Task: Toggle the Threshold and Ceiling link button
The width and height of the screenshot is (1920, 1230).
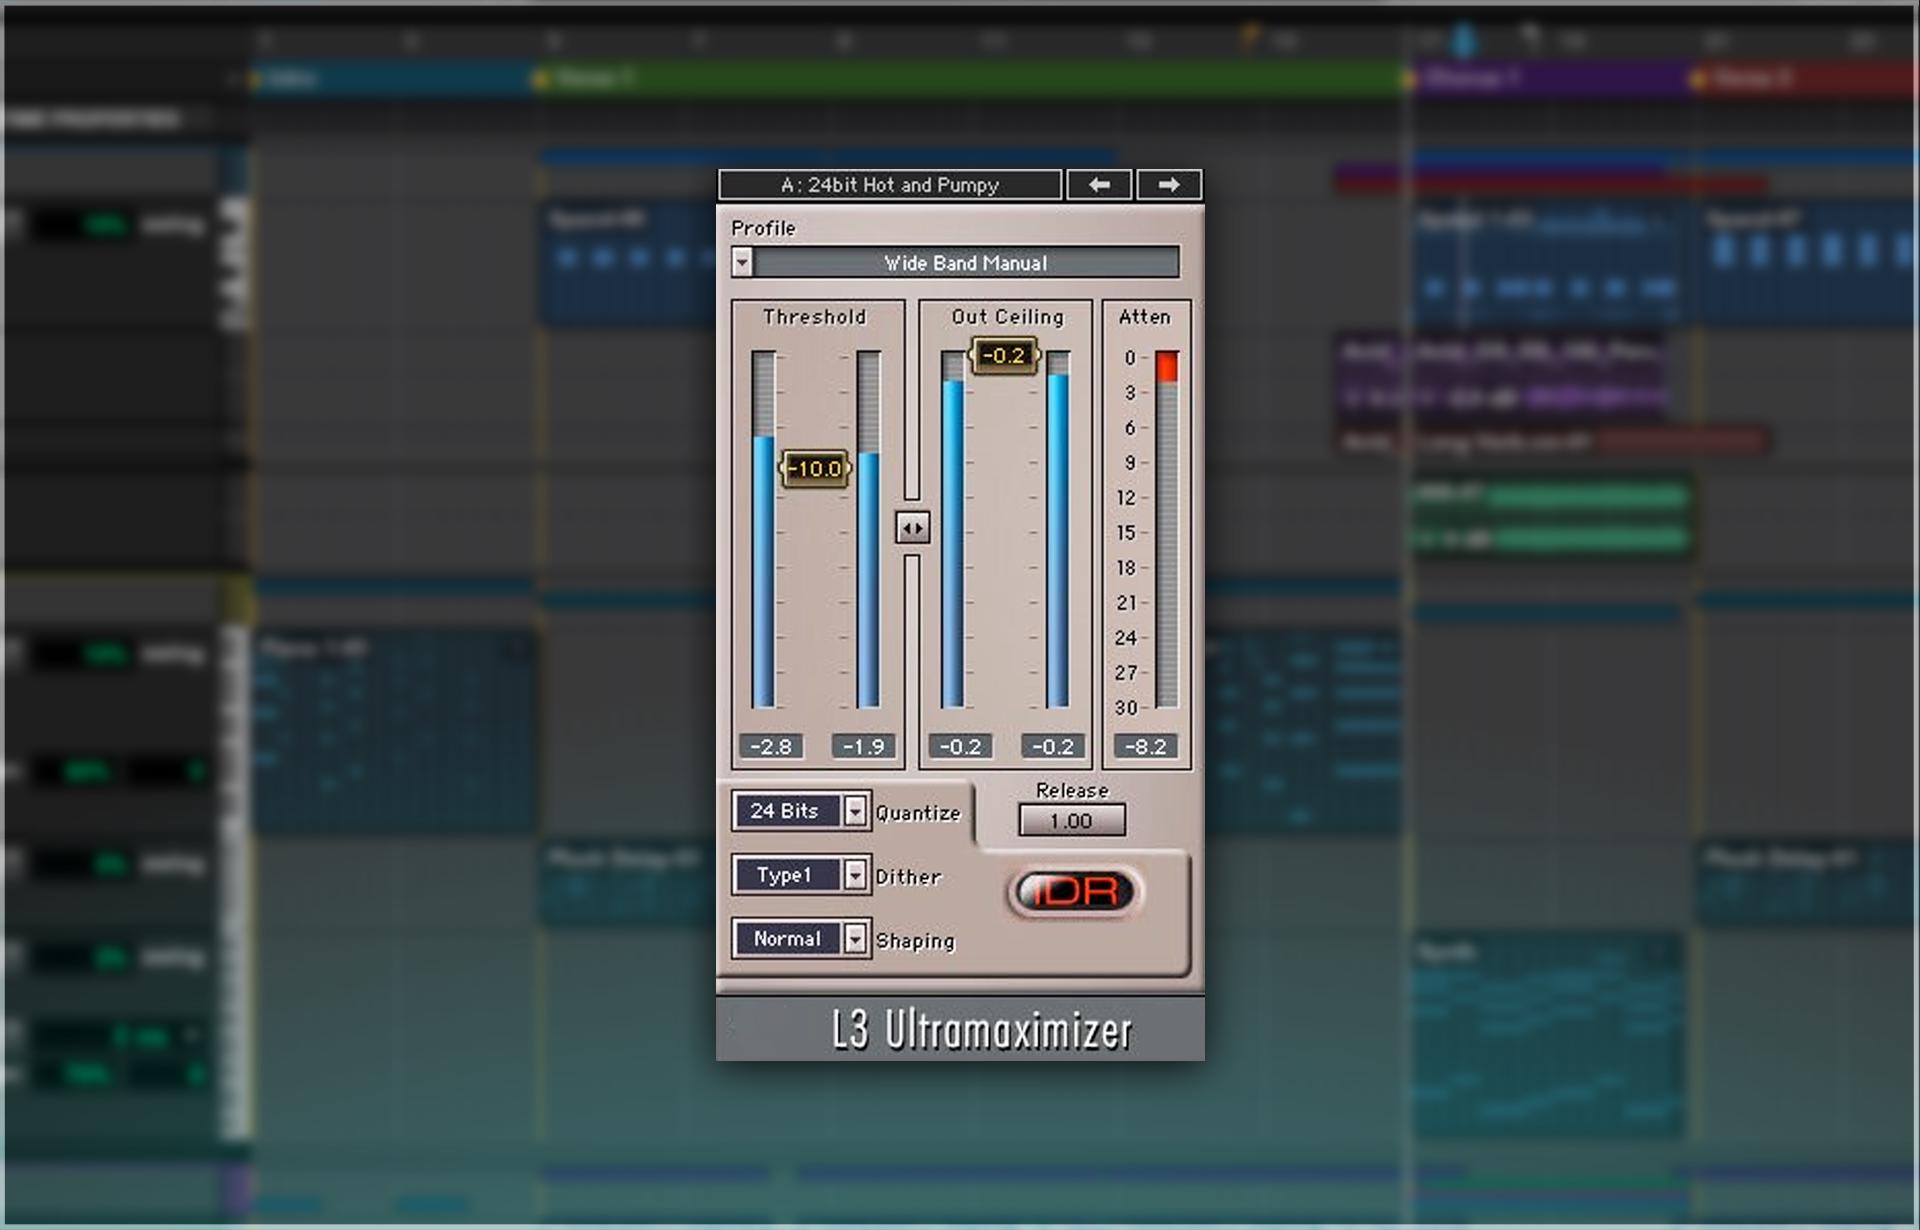Action: (912, 528)
